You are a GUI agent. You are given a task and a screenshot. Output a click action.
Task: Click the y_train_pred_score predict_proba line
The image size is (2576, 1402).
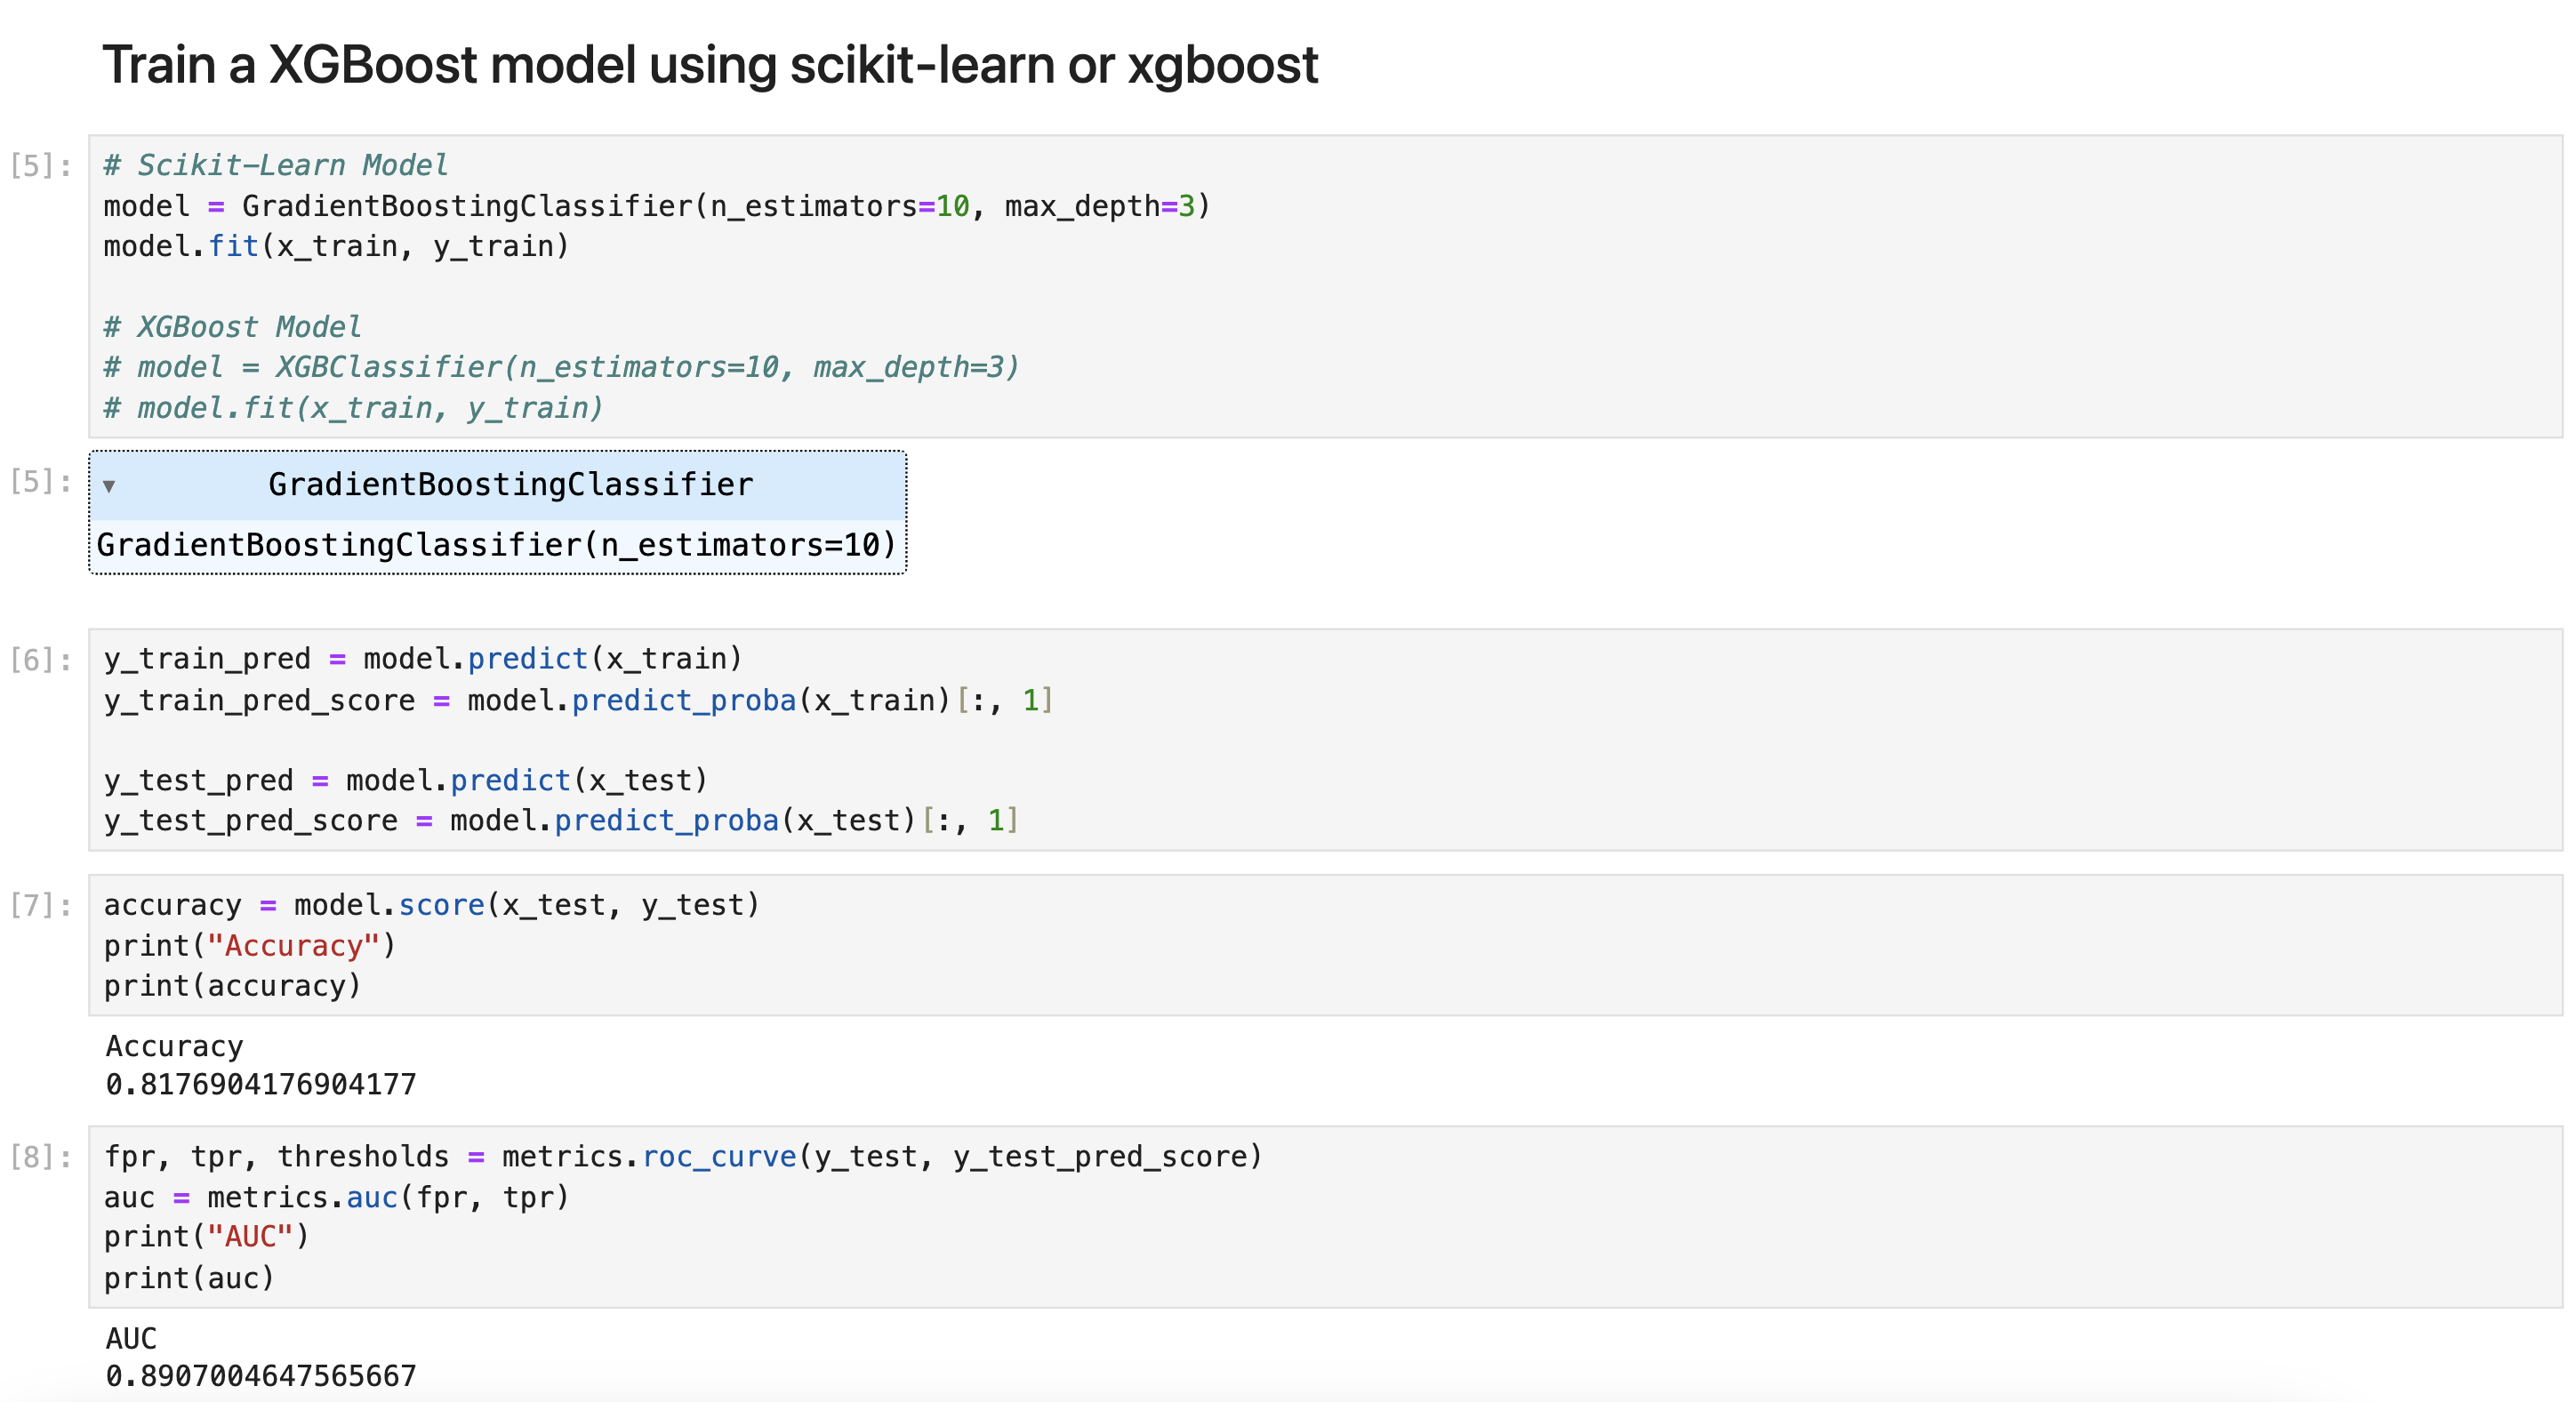tap(578, 700)
